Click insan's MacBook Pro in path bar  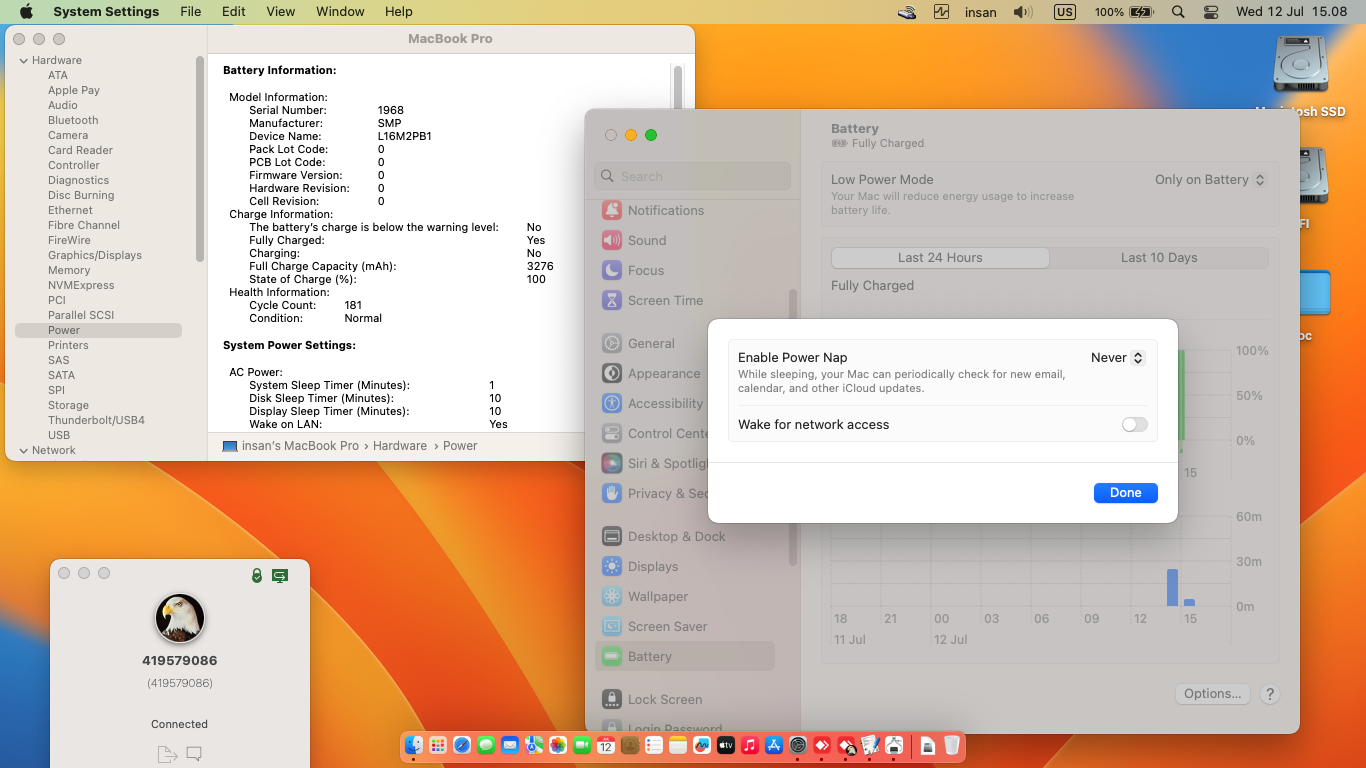point(300,446)
